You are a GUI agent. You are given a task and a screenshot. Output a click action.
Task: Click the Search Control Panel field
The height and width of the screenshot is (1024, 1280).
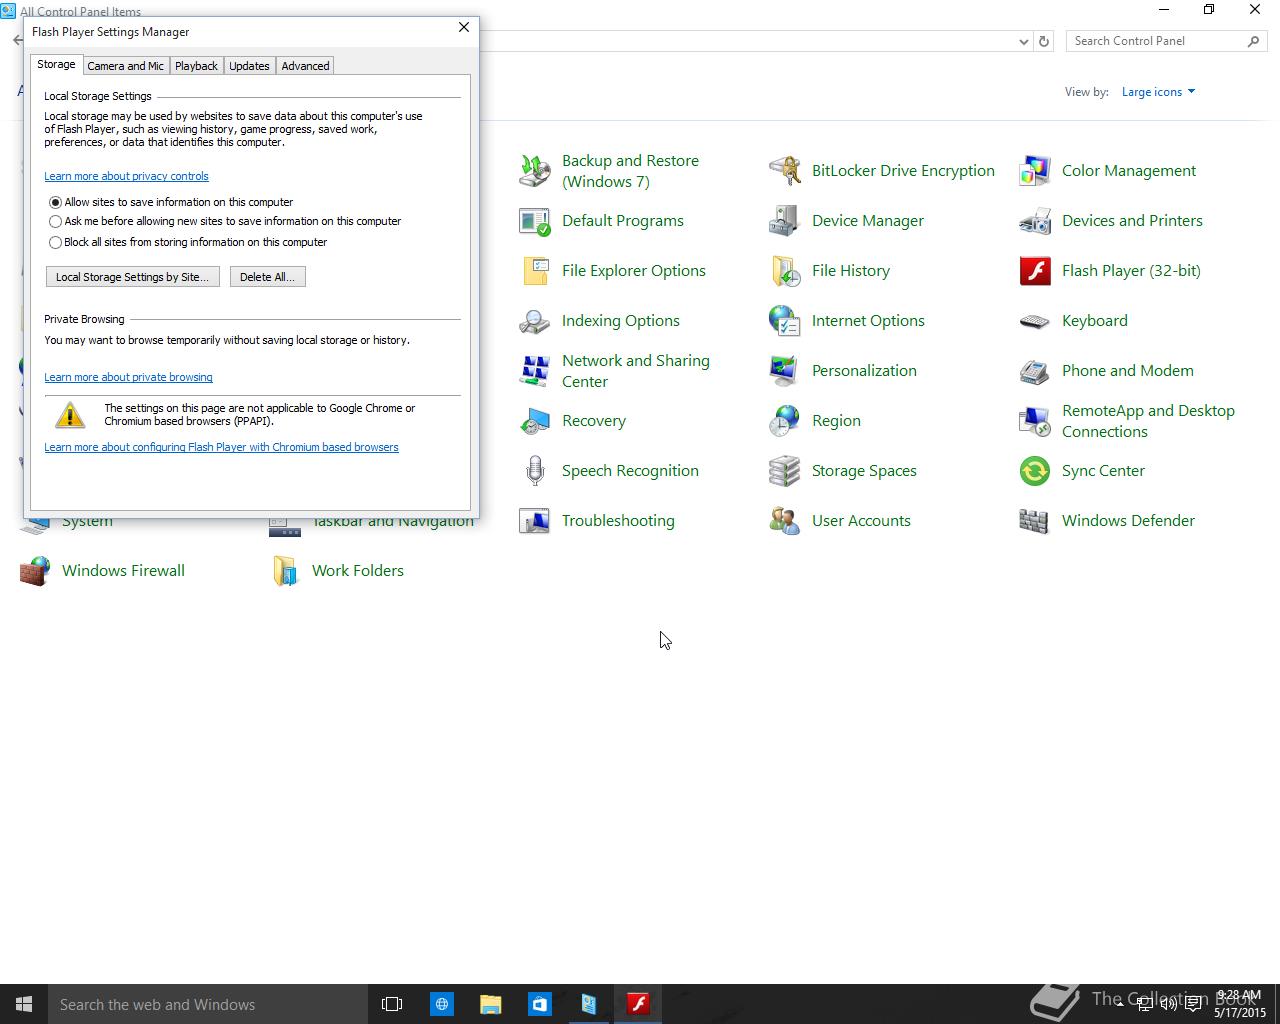click(x=1167, y=41)
